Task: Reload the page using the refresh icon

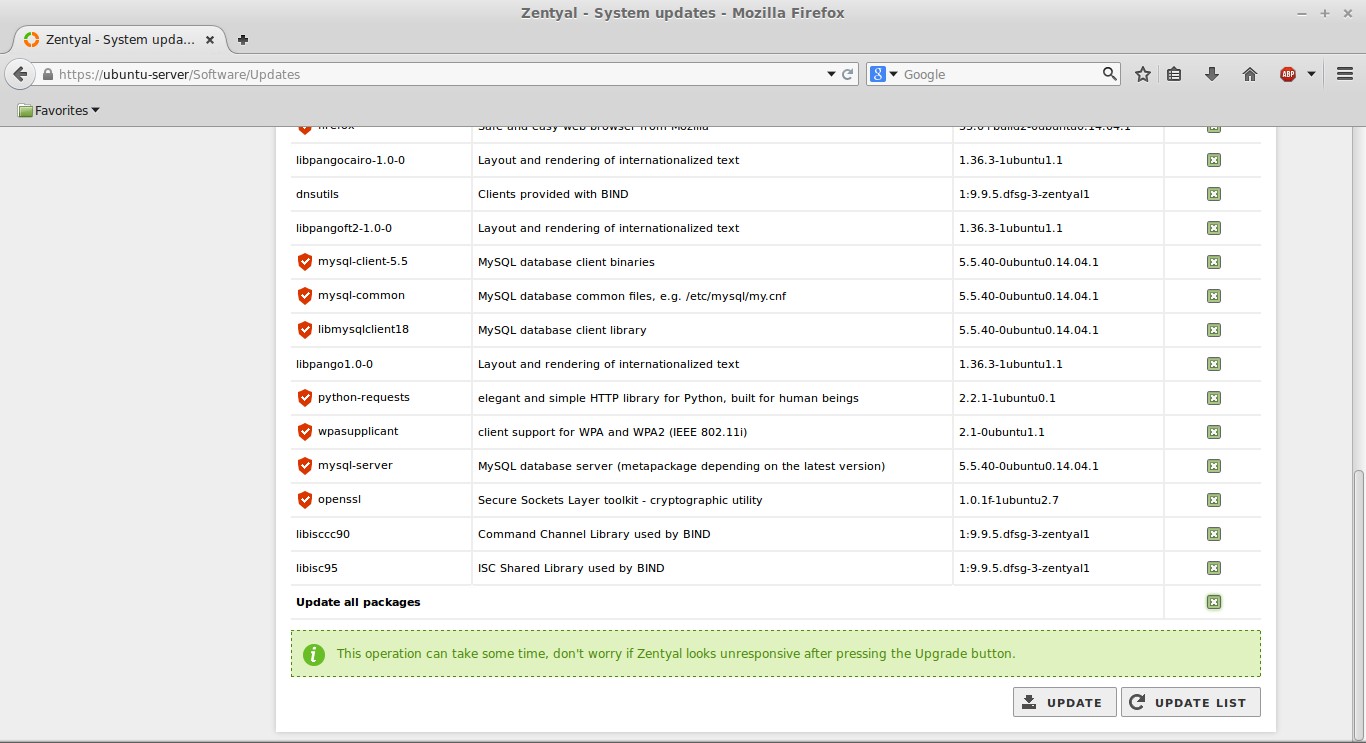Action: pos(848,74)
